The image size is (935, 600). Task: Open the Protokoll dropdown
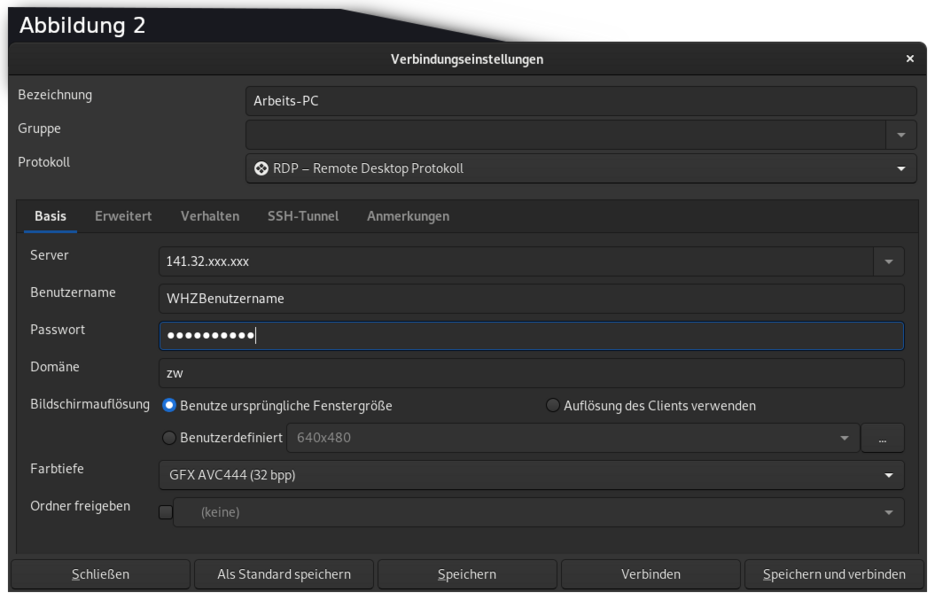pyautogui.click(x=581, y=169)
